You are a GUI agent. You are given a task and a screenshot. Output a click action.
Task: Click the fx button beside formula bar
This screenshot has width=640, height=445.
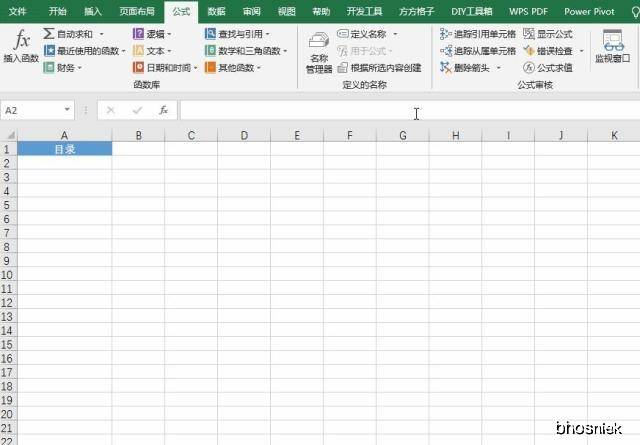[164, 110]
